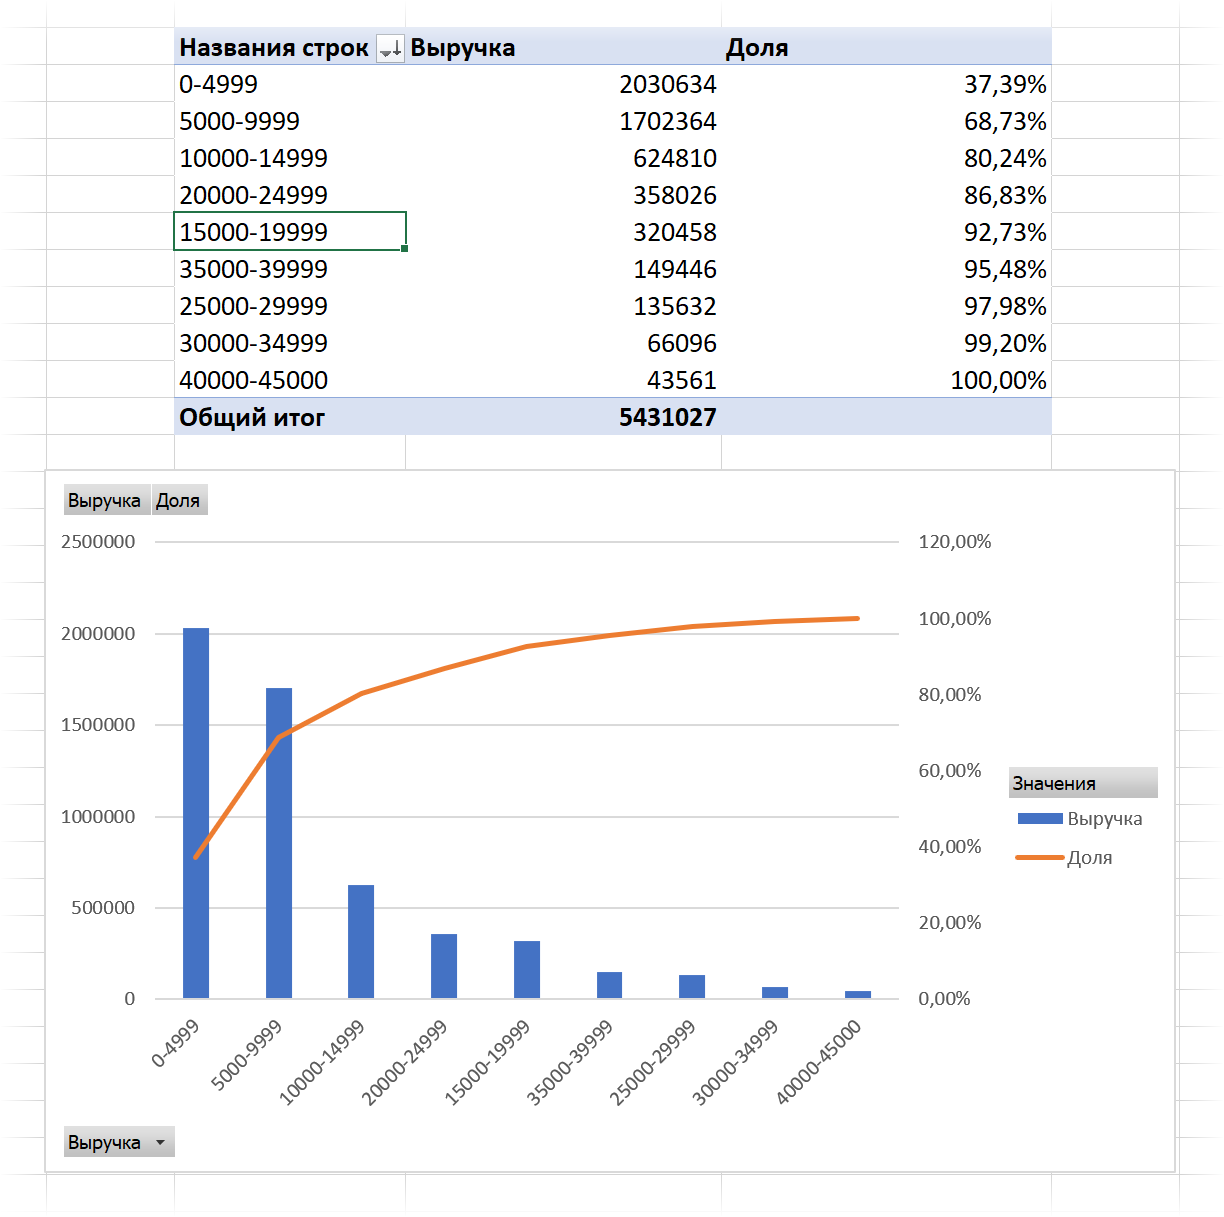The height and width of the screenshot is (1217, 1224).
Task: Select the 35000-39999 row label cell
Action: pyautogui.click(x=290, y=270)
